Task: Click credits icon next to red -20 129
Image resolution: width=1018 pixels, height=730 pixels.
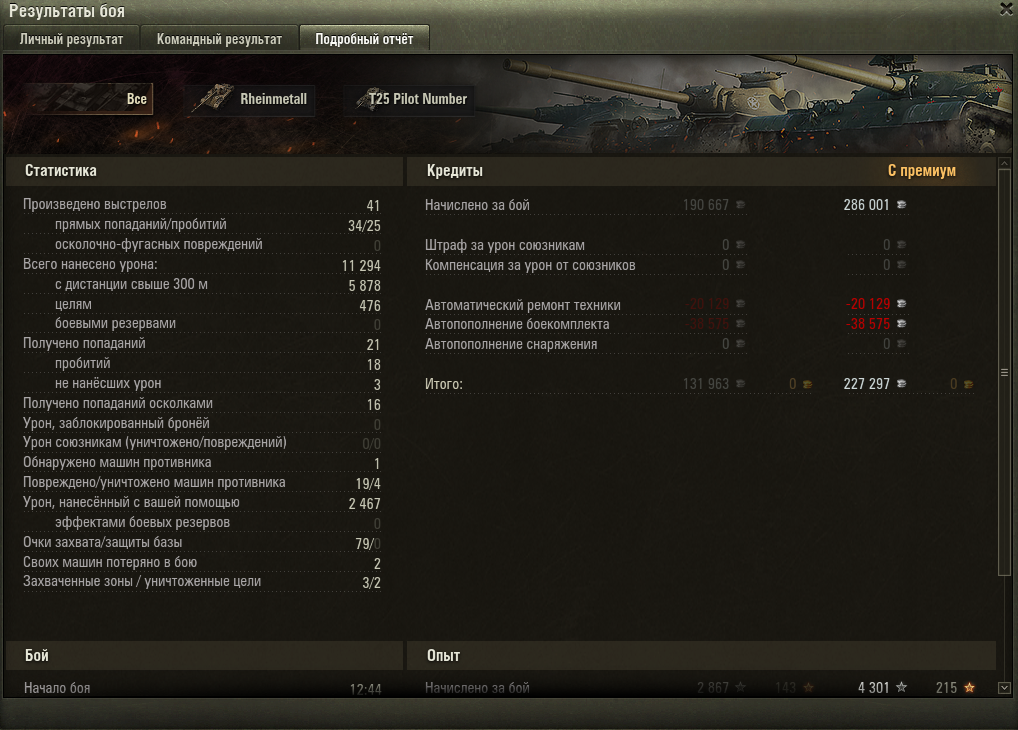Action: [901, 303]
